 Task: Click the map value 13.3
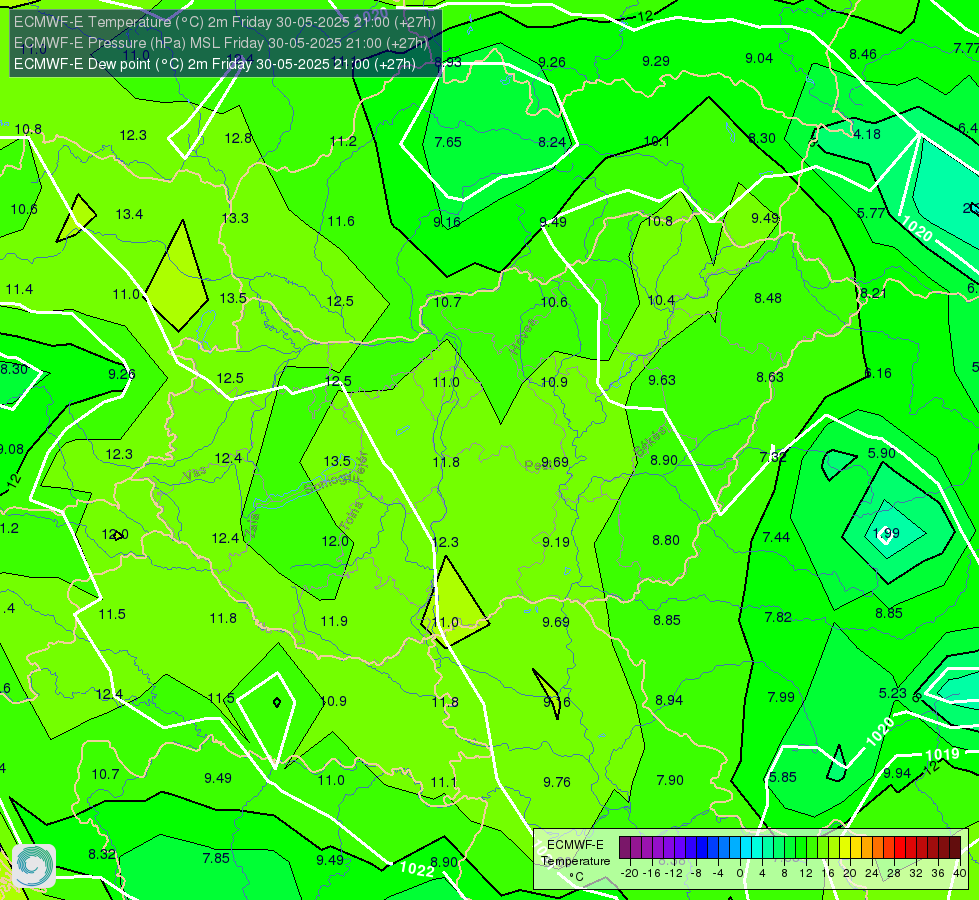tap(235, 218)
